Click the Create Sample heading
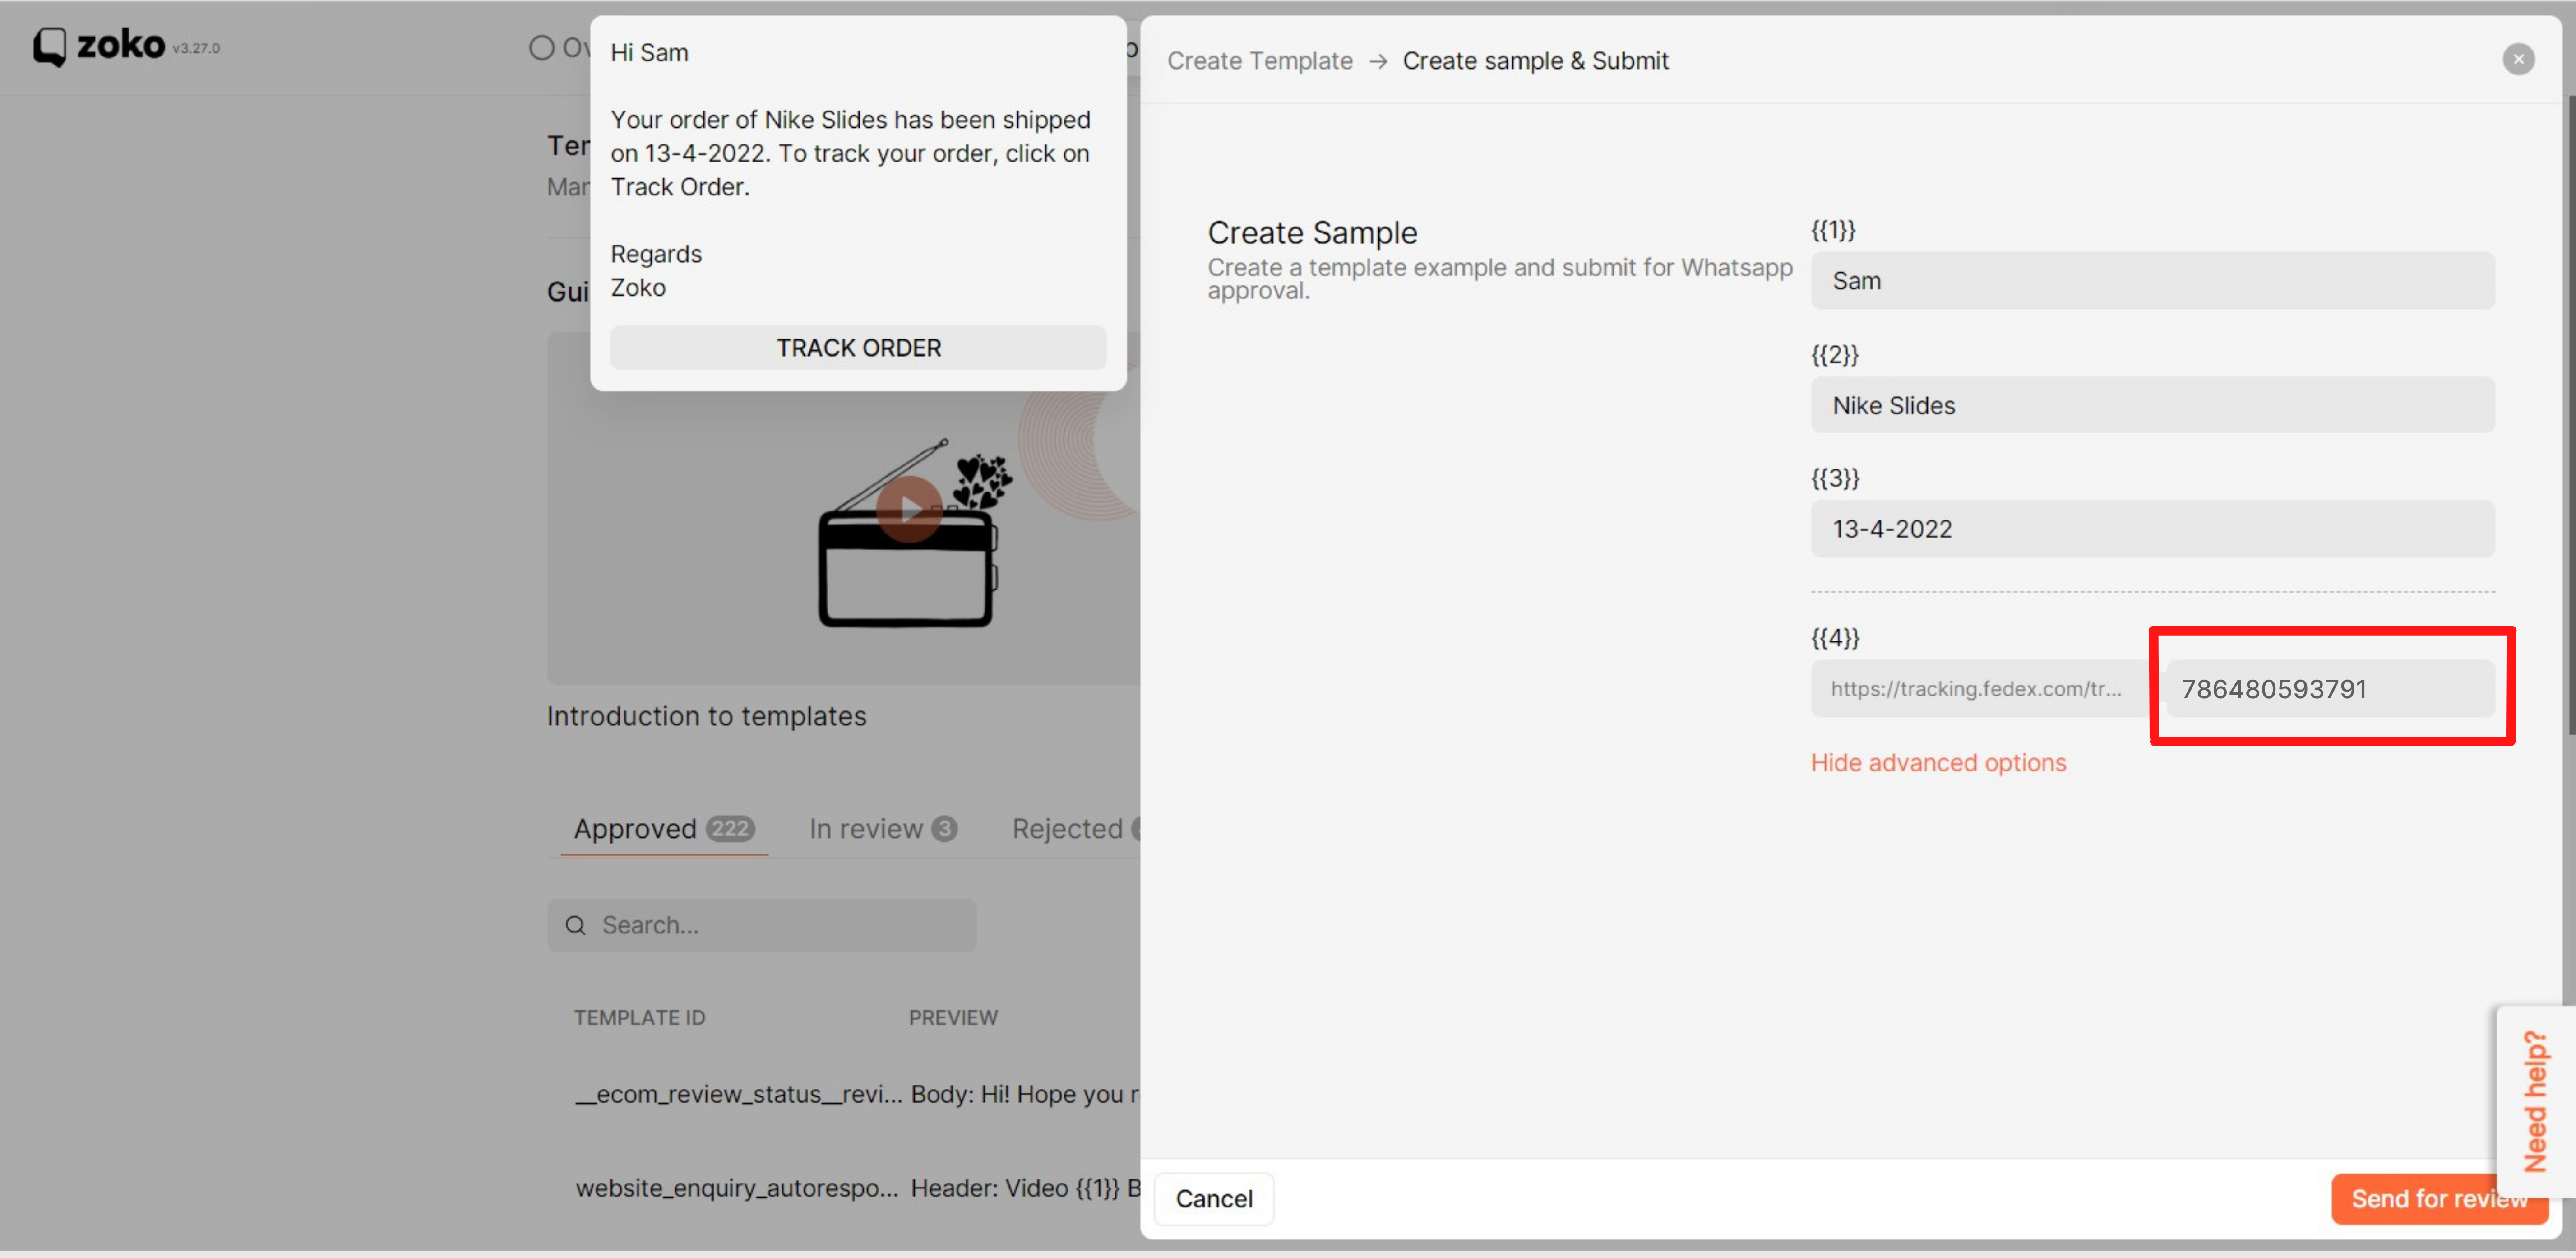 coord(1312,233)
